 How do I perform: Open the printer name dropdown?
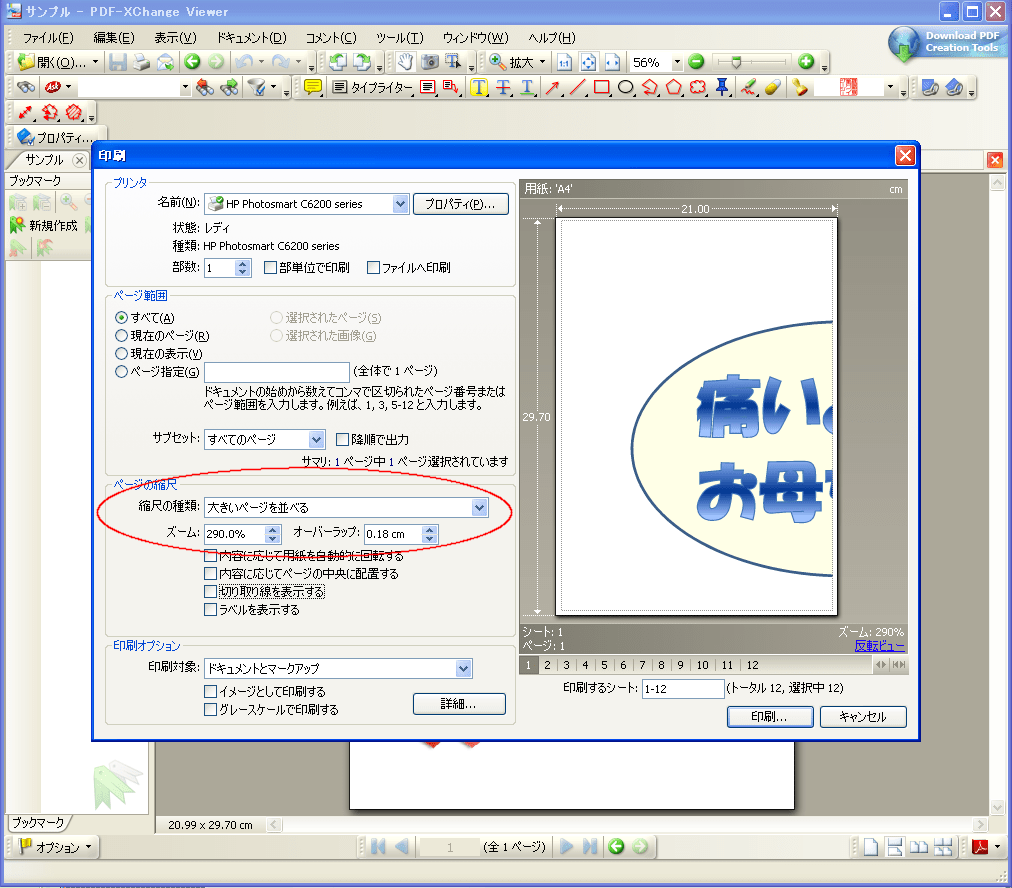(401, 204)
